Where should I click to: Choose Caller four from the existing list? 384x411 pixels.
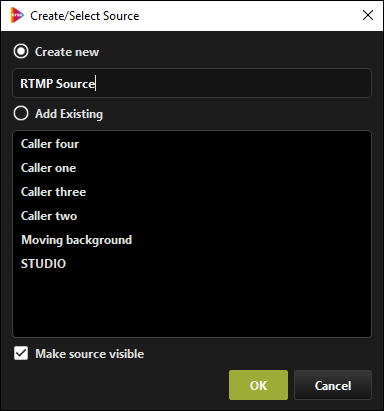[x=192, y=144]
